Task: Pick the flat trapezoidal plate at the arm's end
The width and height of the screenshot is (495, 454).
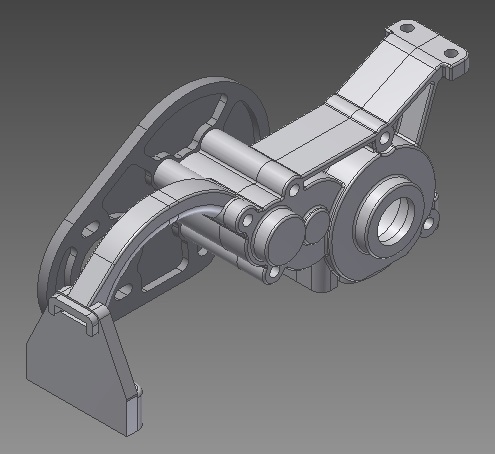Action: [x=80, y=370]
